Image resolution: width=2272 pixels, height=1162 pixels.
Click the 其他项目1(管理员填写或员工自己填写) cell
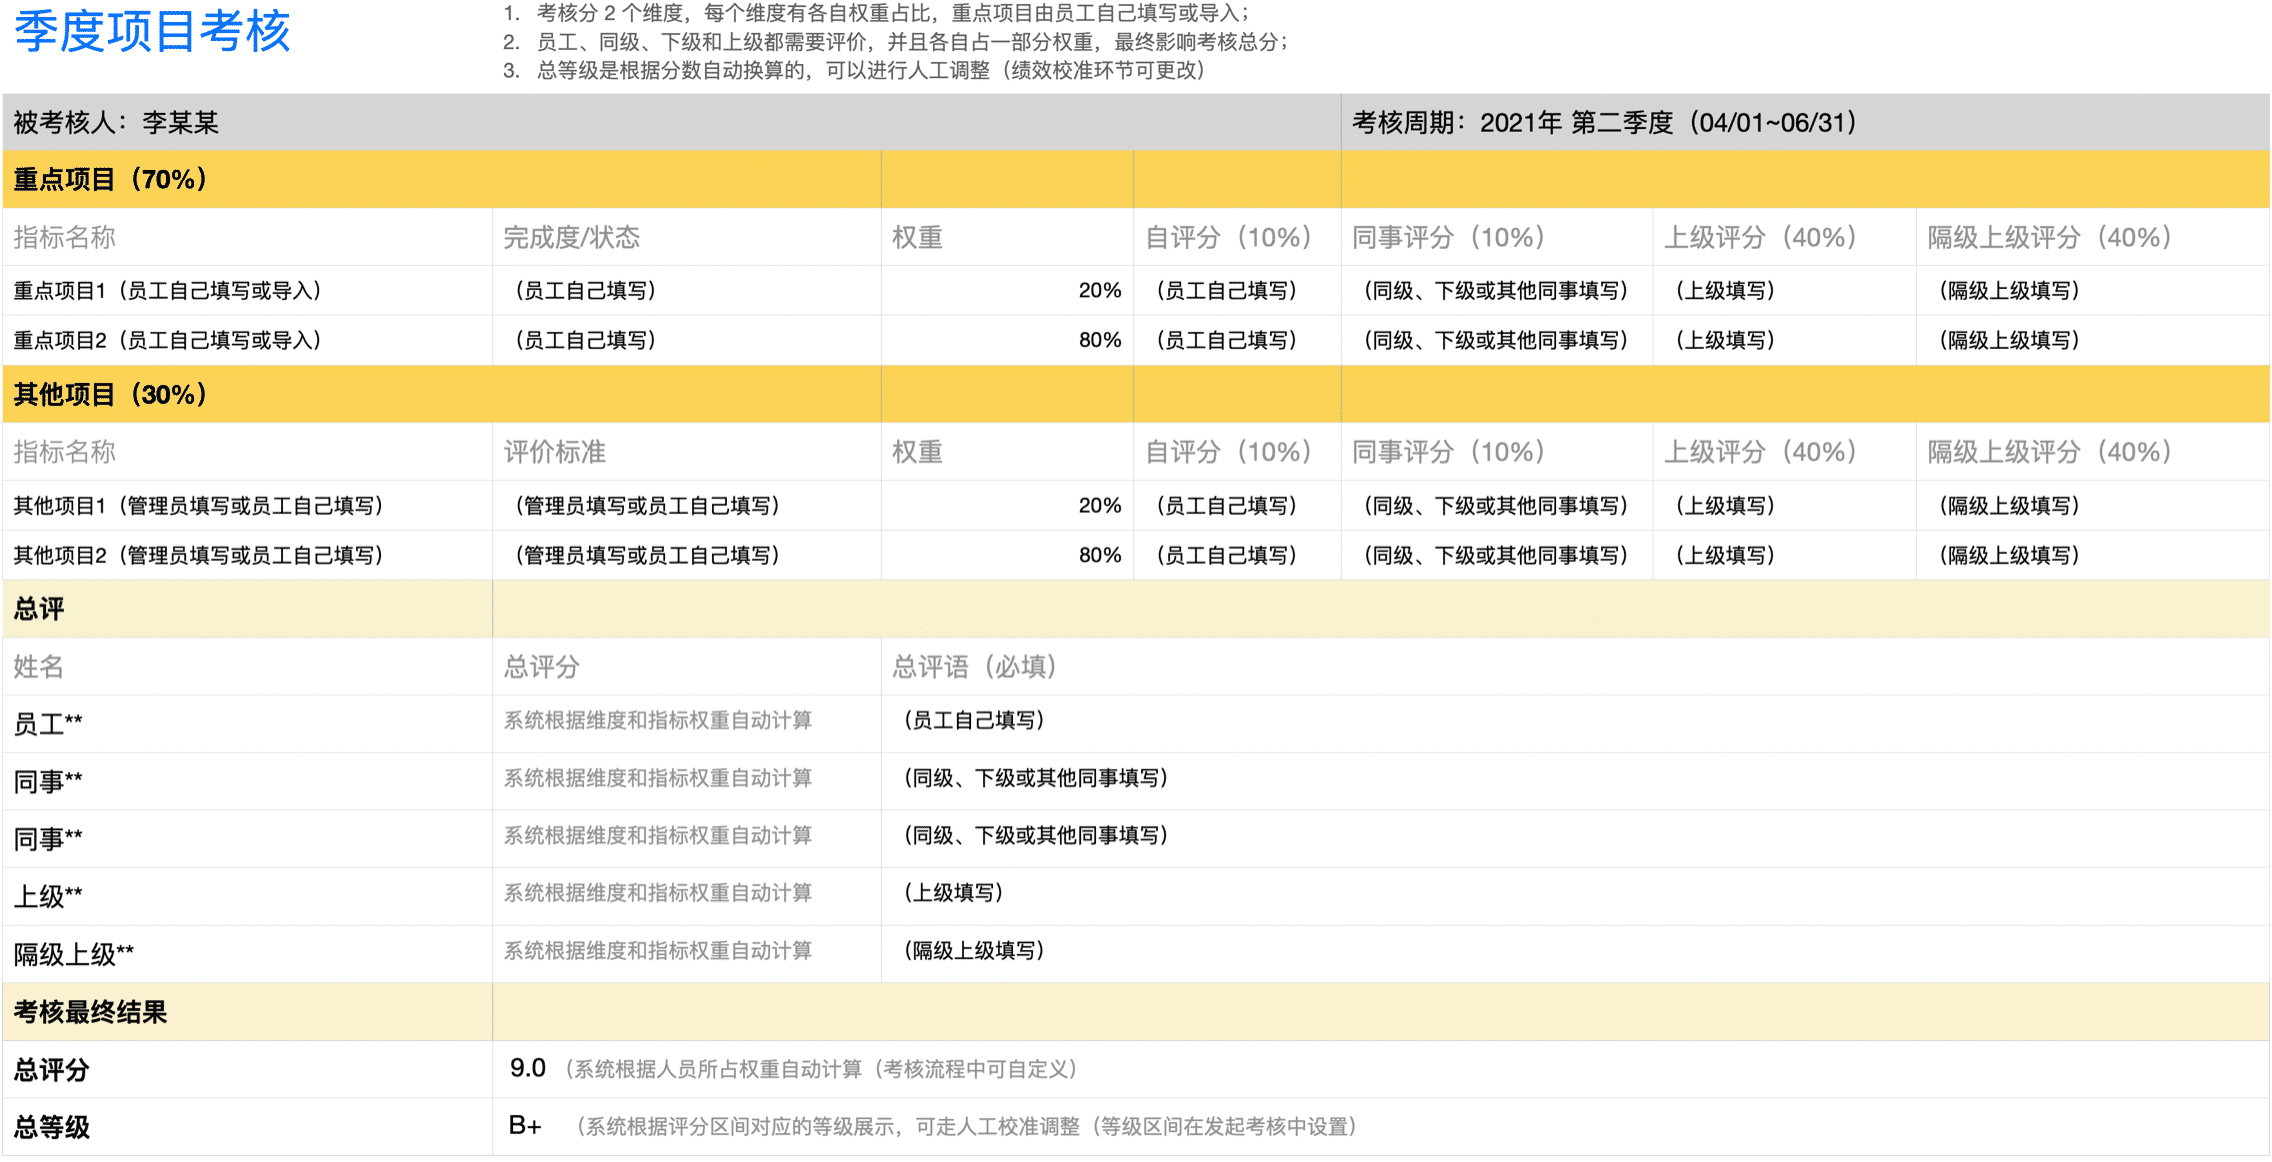tap(248, 505)
